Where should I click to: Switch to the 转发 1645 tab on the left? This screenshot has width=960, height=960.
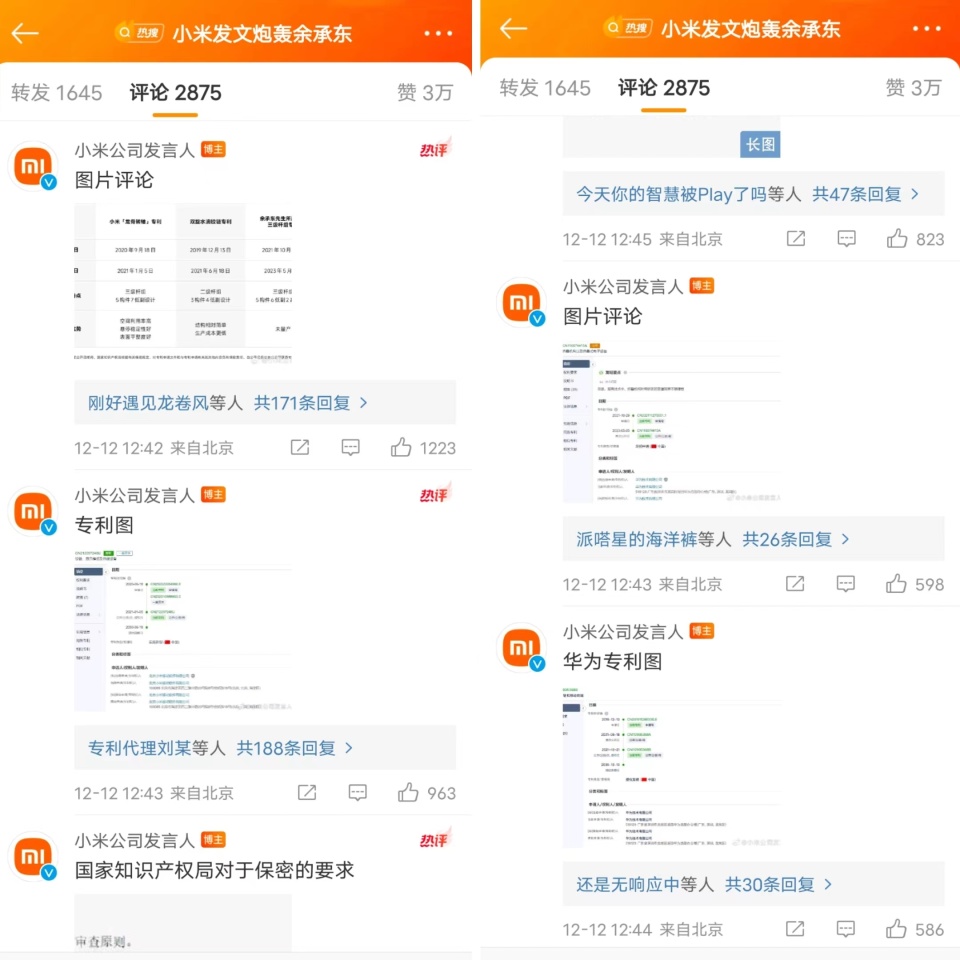click(56, 92)
